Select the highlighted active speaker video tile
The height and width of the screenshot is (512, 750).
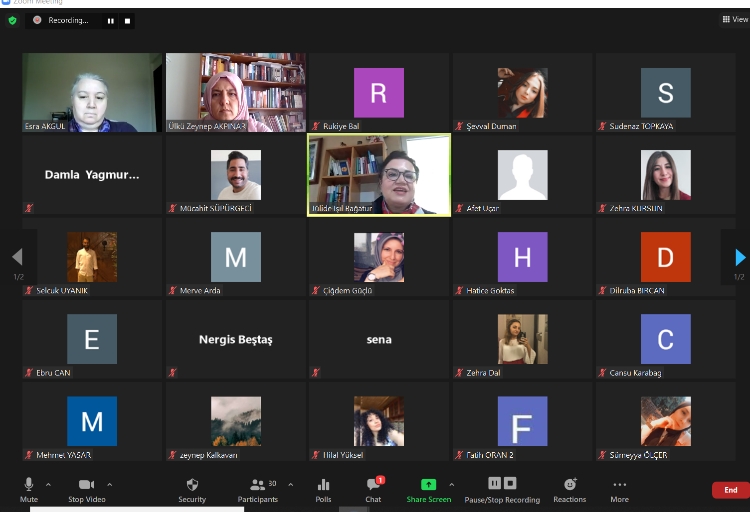click(x=379, y=175)
